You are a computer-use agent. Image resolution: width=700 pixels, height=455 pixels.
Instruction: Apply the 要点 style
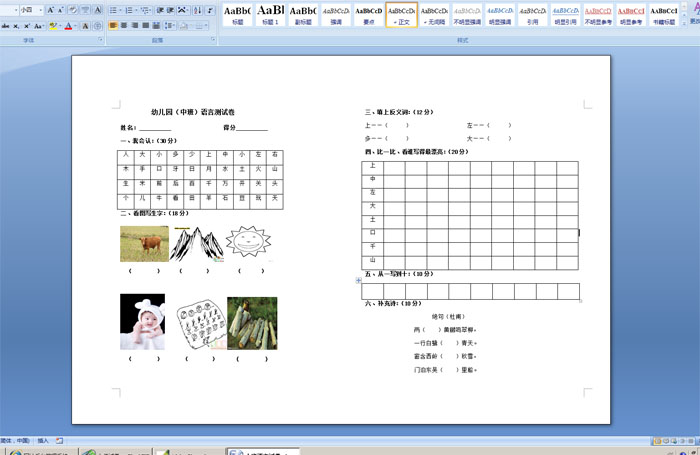(x=369, y=15)
